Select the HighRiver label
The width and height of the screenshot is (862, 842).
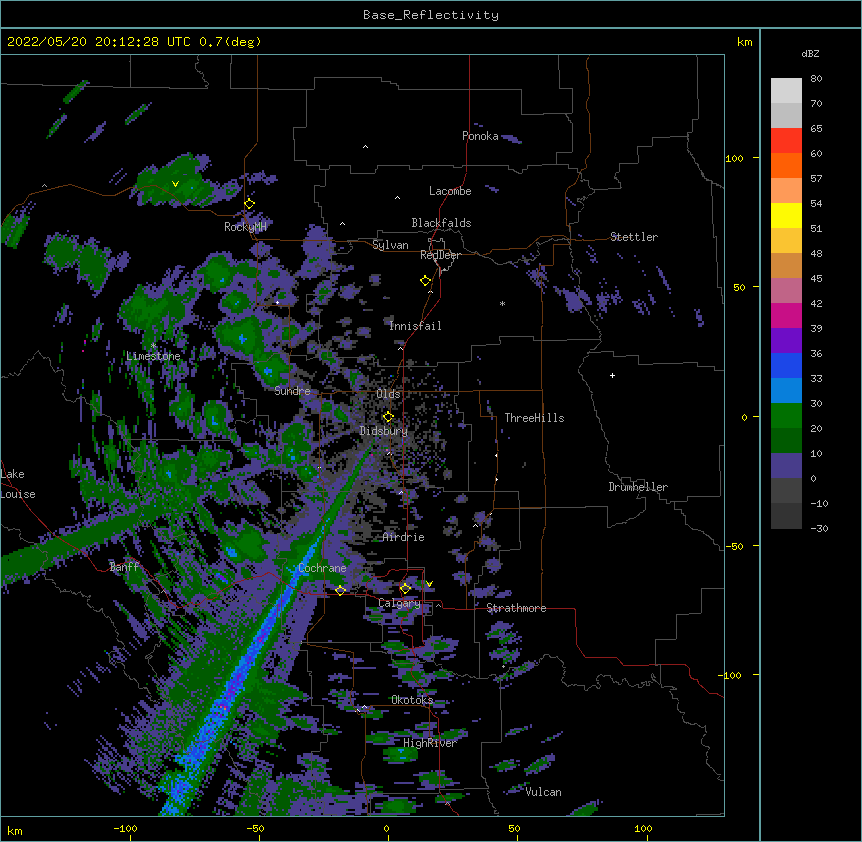[x=430, y=743]
